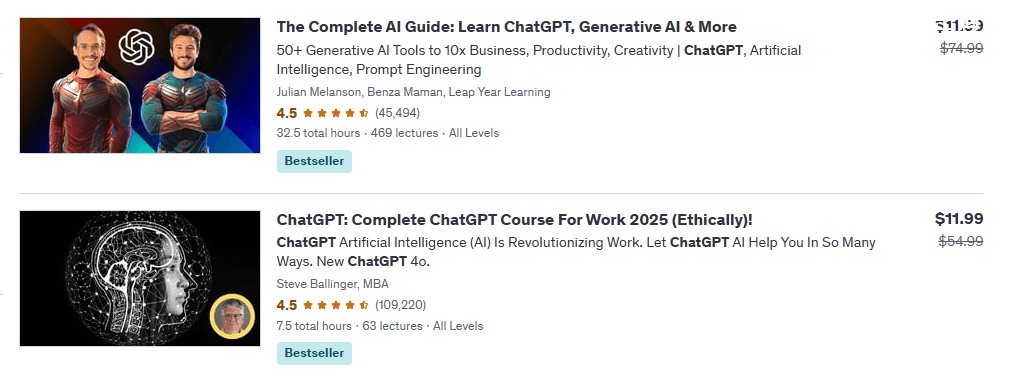
Task: Click the star rating icons of first course
Action: coord(335,113)
